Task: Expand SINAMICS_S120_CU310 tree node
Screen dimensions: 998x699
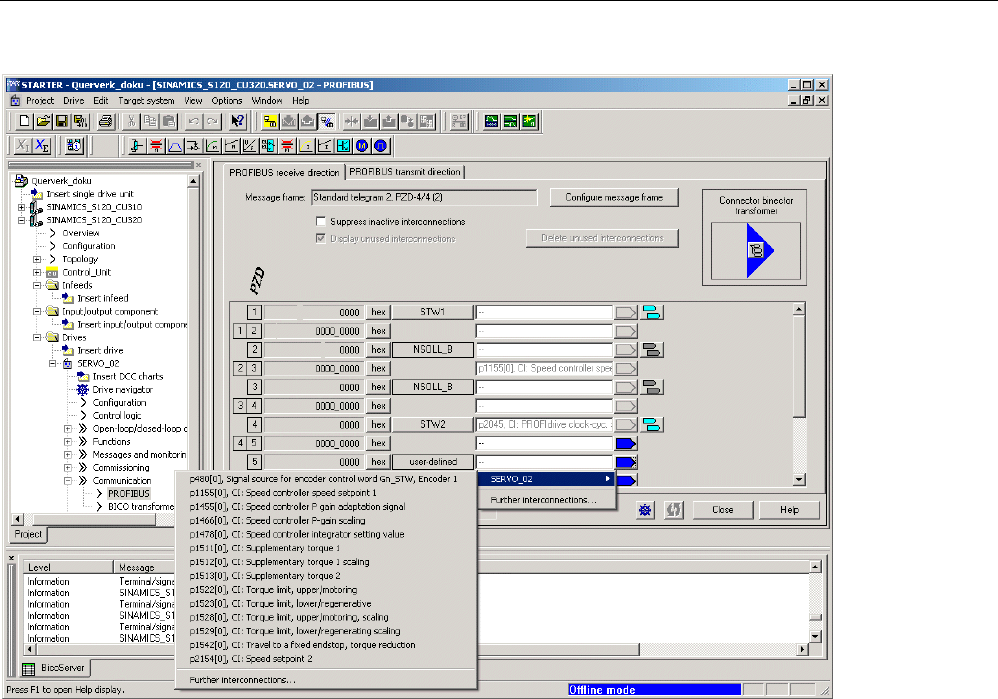Action: tap(22, 207)
